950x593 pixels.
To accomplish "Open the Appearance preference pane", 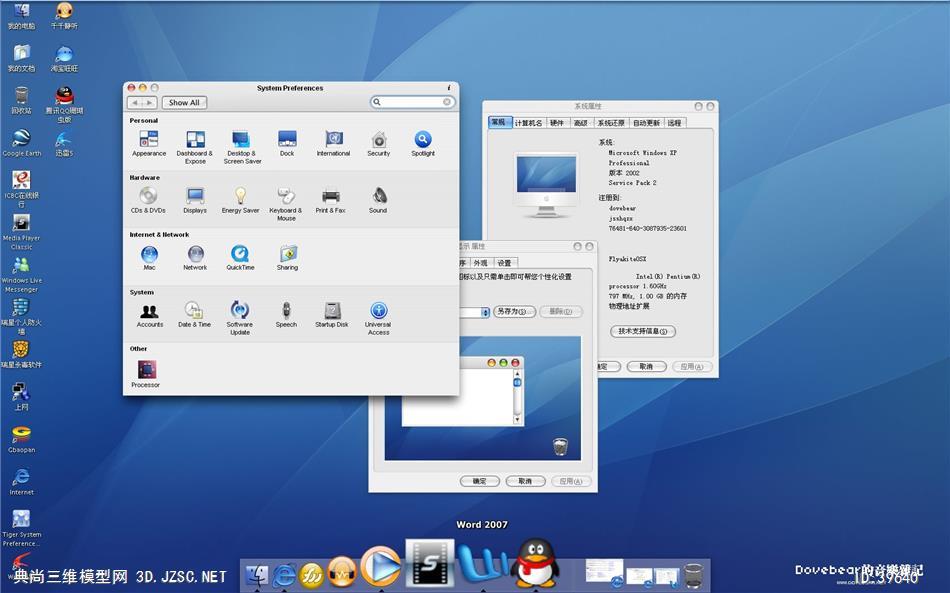I will point(148,144).
